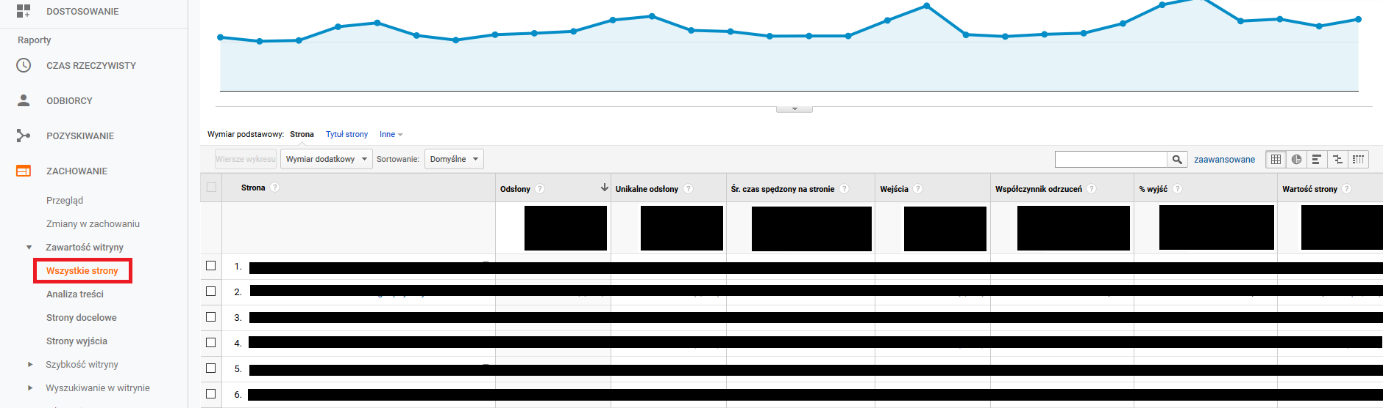
Task: Open the Analiza treści report
Action: (75, 294)
